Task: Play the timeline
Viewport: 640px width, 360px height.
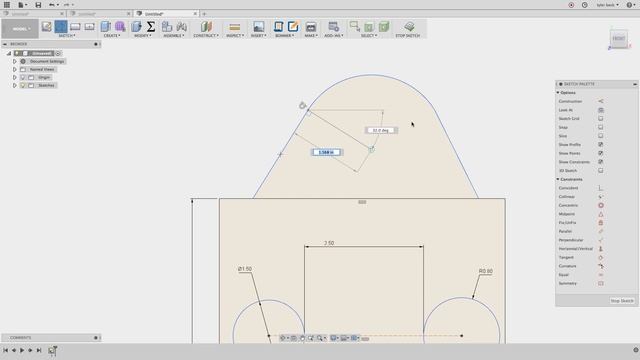Action: tap(22, 350)
